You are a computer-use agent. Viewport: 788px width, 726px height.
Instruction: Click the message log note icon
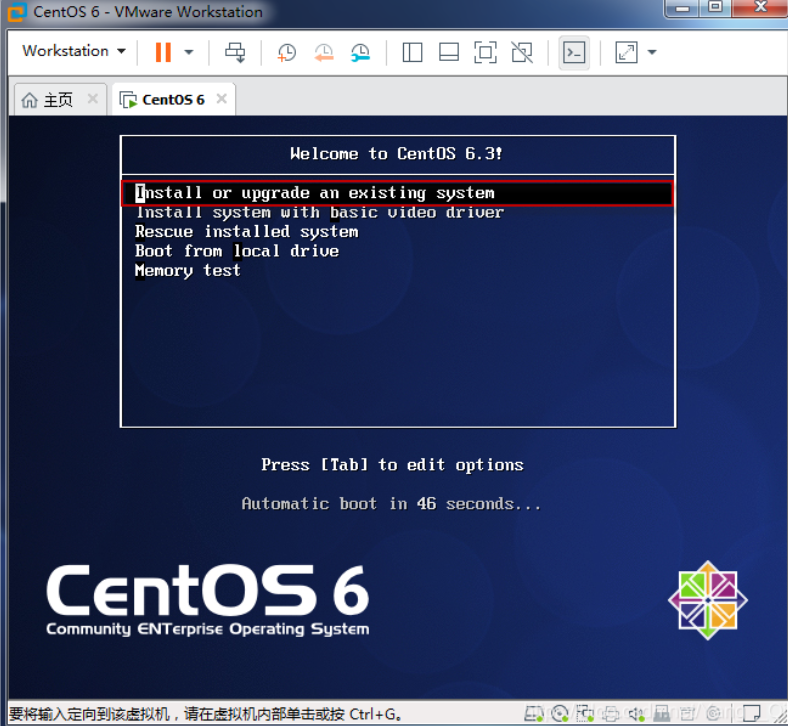[752, 713]
